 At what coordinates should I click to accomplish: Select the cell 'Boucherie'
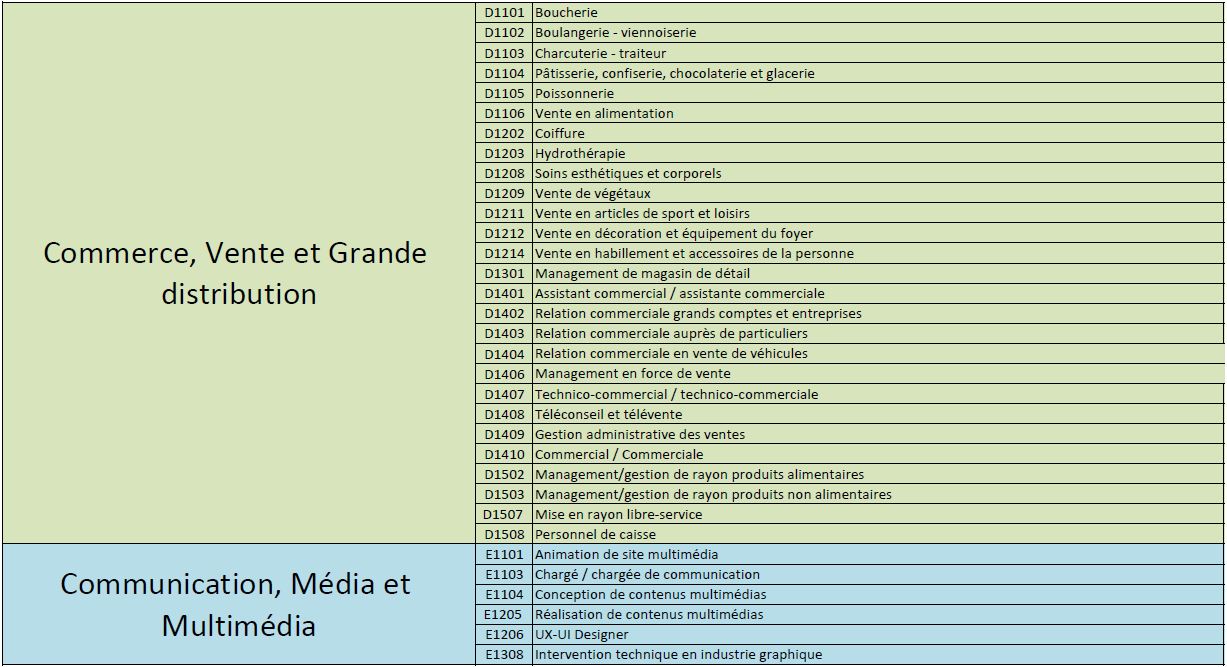coord(879,13)
